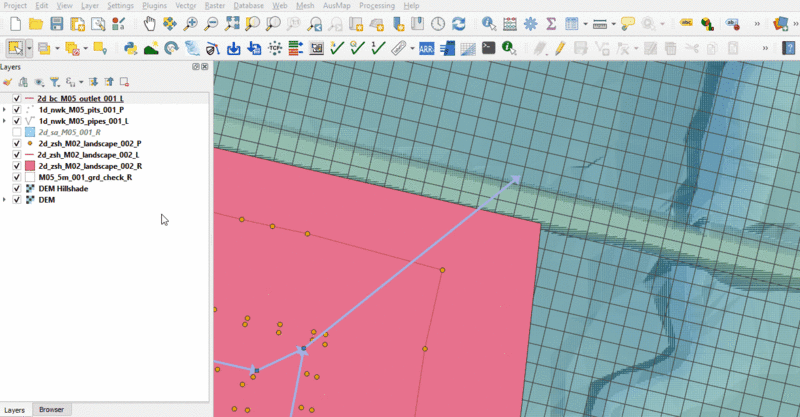Viewport: 800px width, 417px height.
Task: Expand the DEM layer tree item
Action: pyautogui.click(x=5, y=200)
